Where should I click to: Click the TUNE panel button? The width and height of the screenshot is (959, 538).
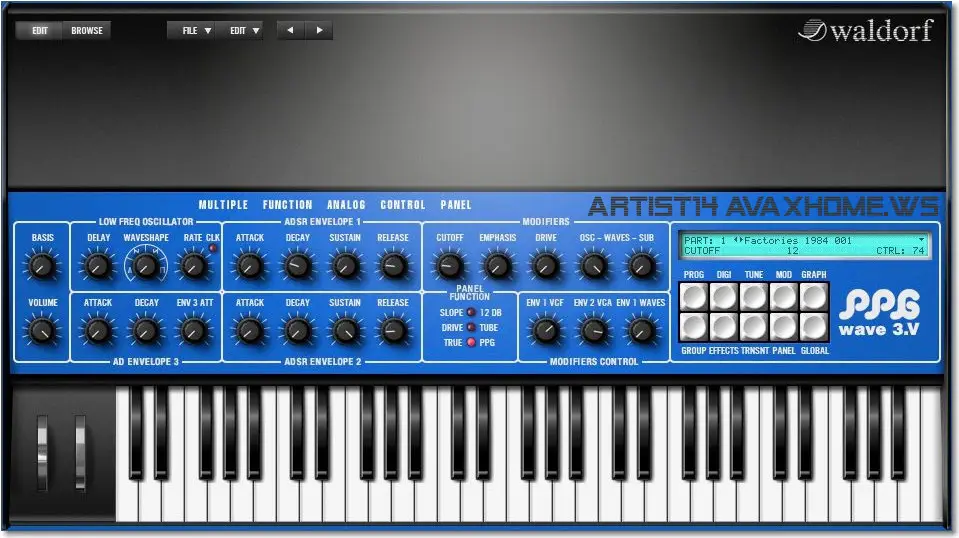coord(754,297)
